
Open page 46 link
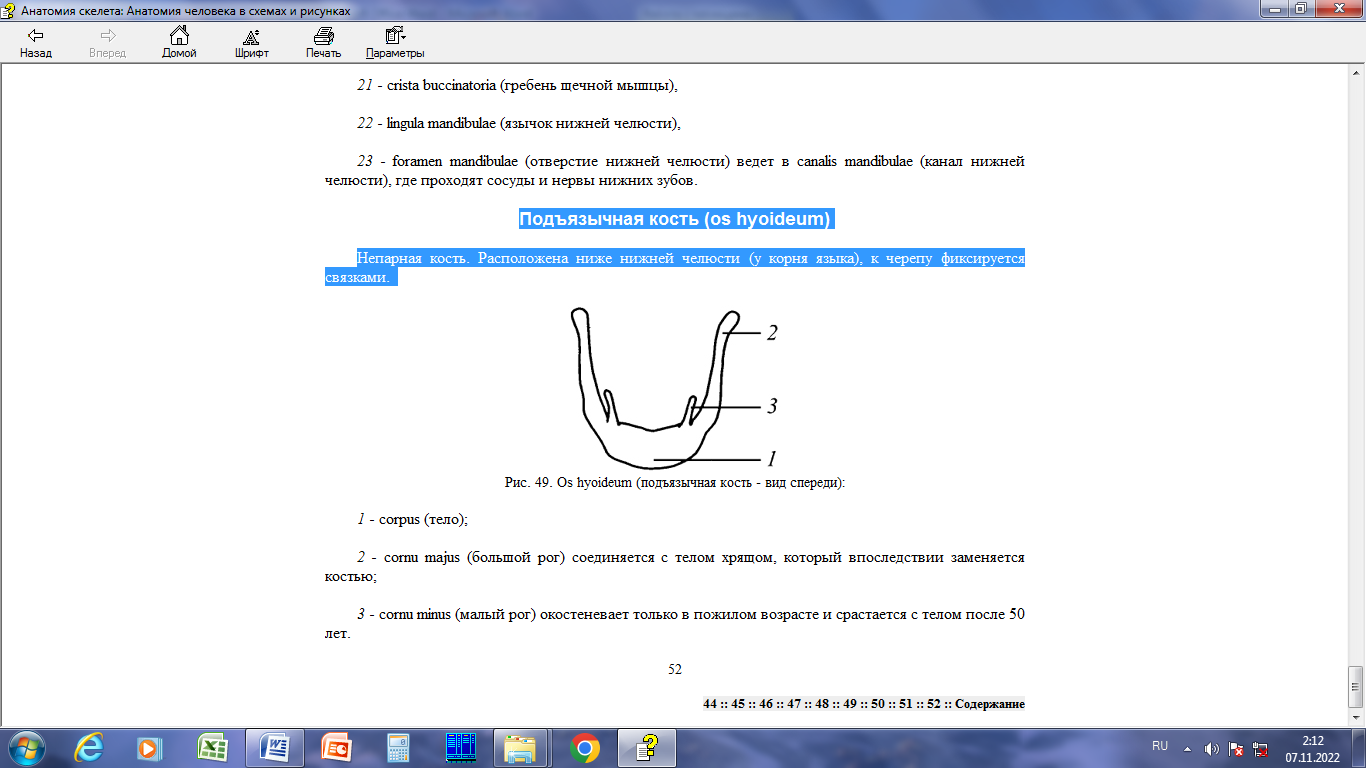[x=766, y=704]
